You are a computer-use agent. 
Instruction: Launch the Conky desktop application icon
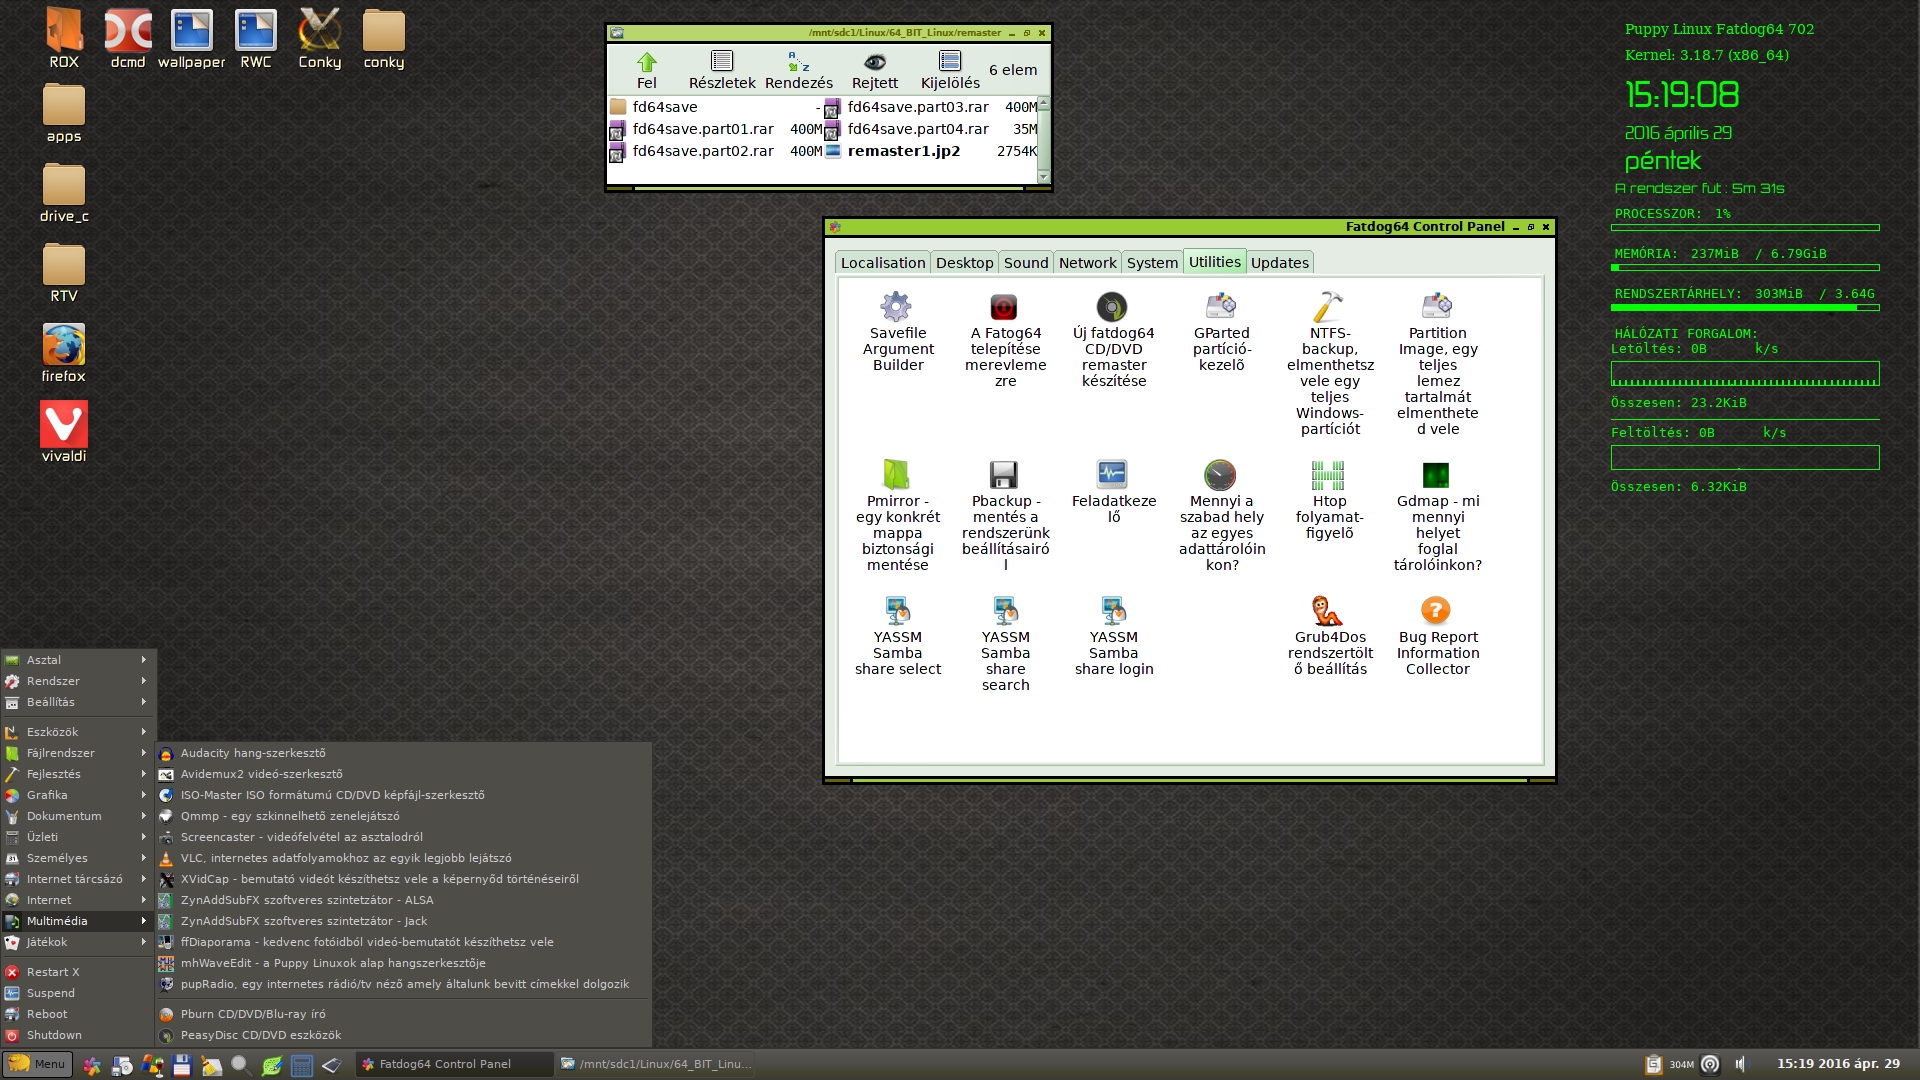point(319,39)
